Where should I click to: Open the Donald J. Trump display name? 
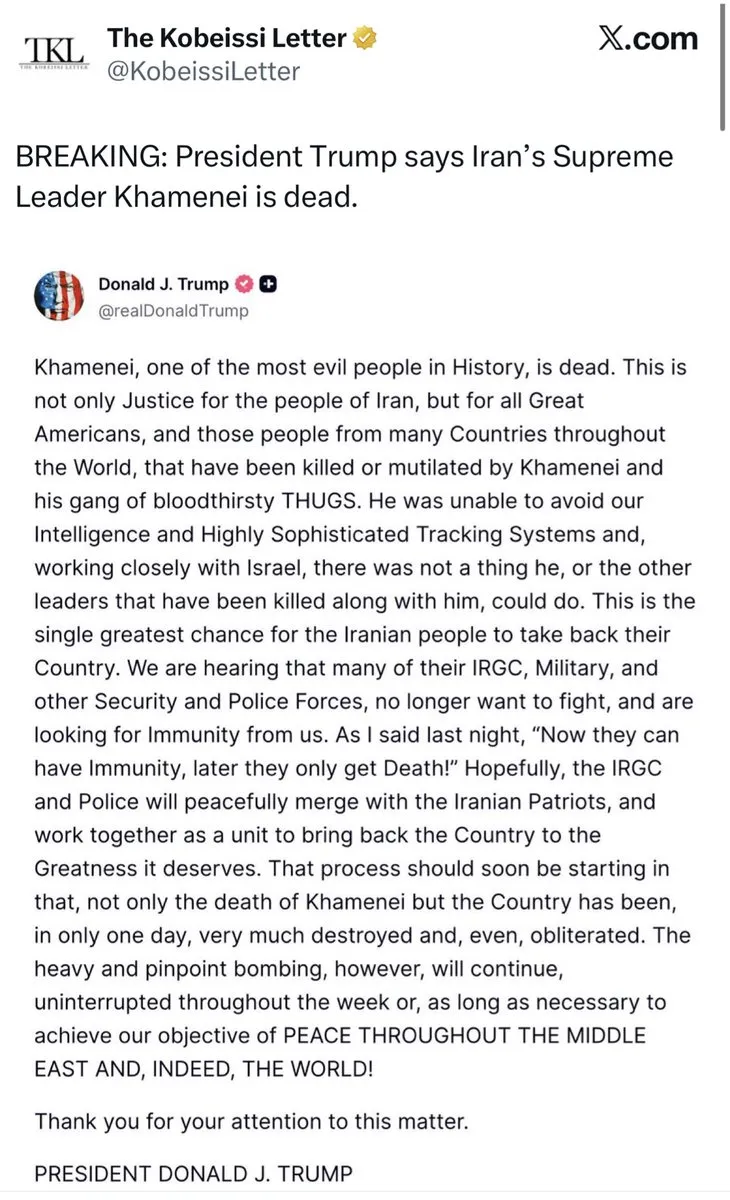163,284
